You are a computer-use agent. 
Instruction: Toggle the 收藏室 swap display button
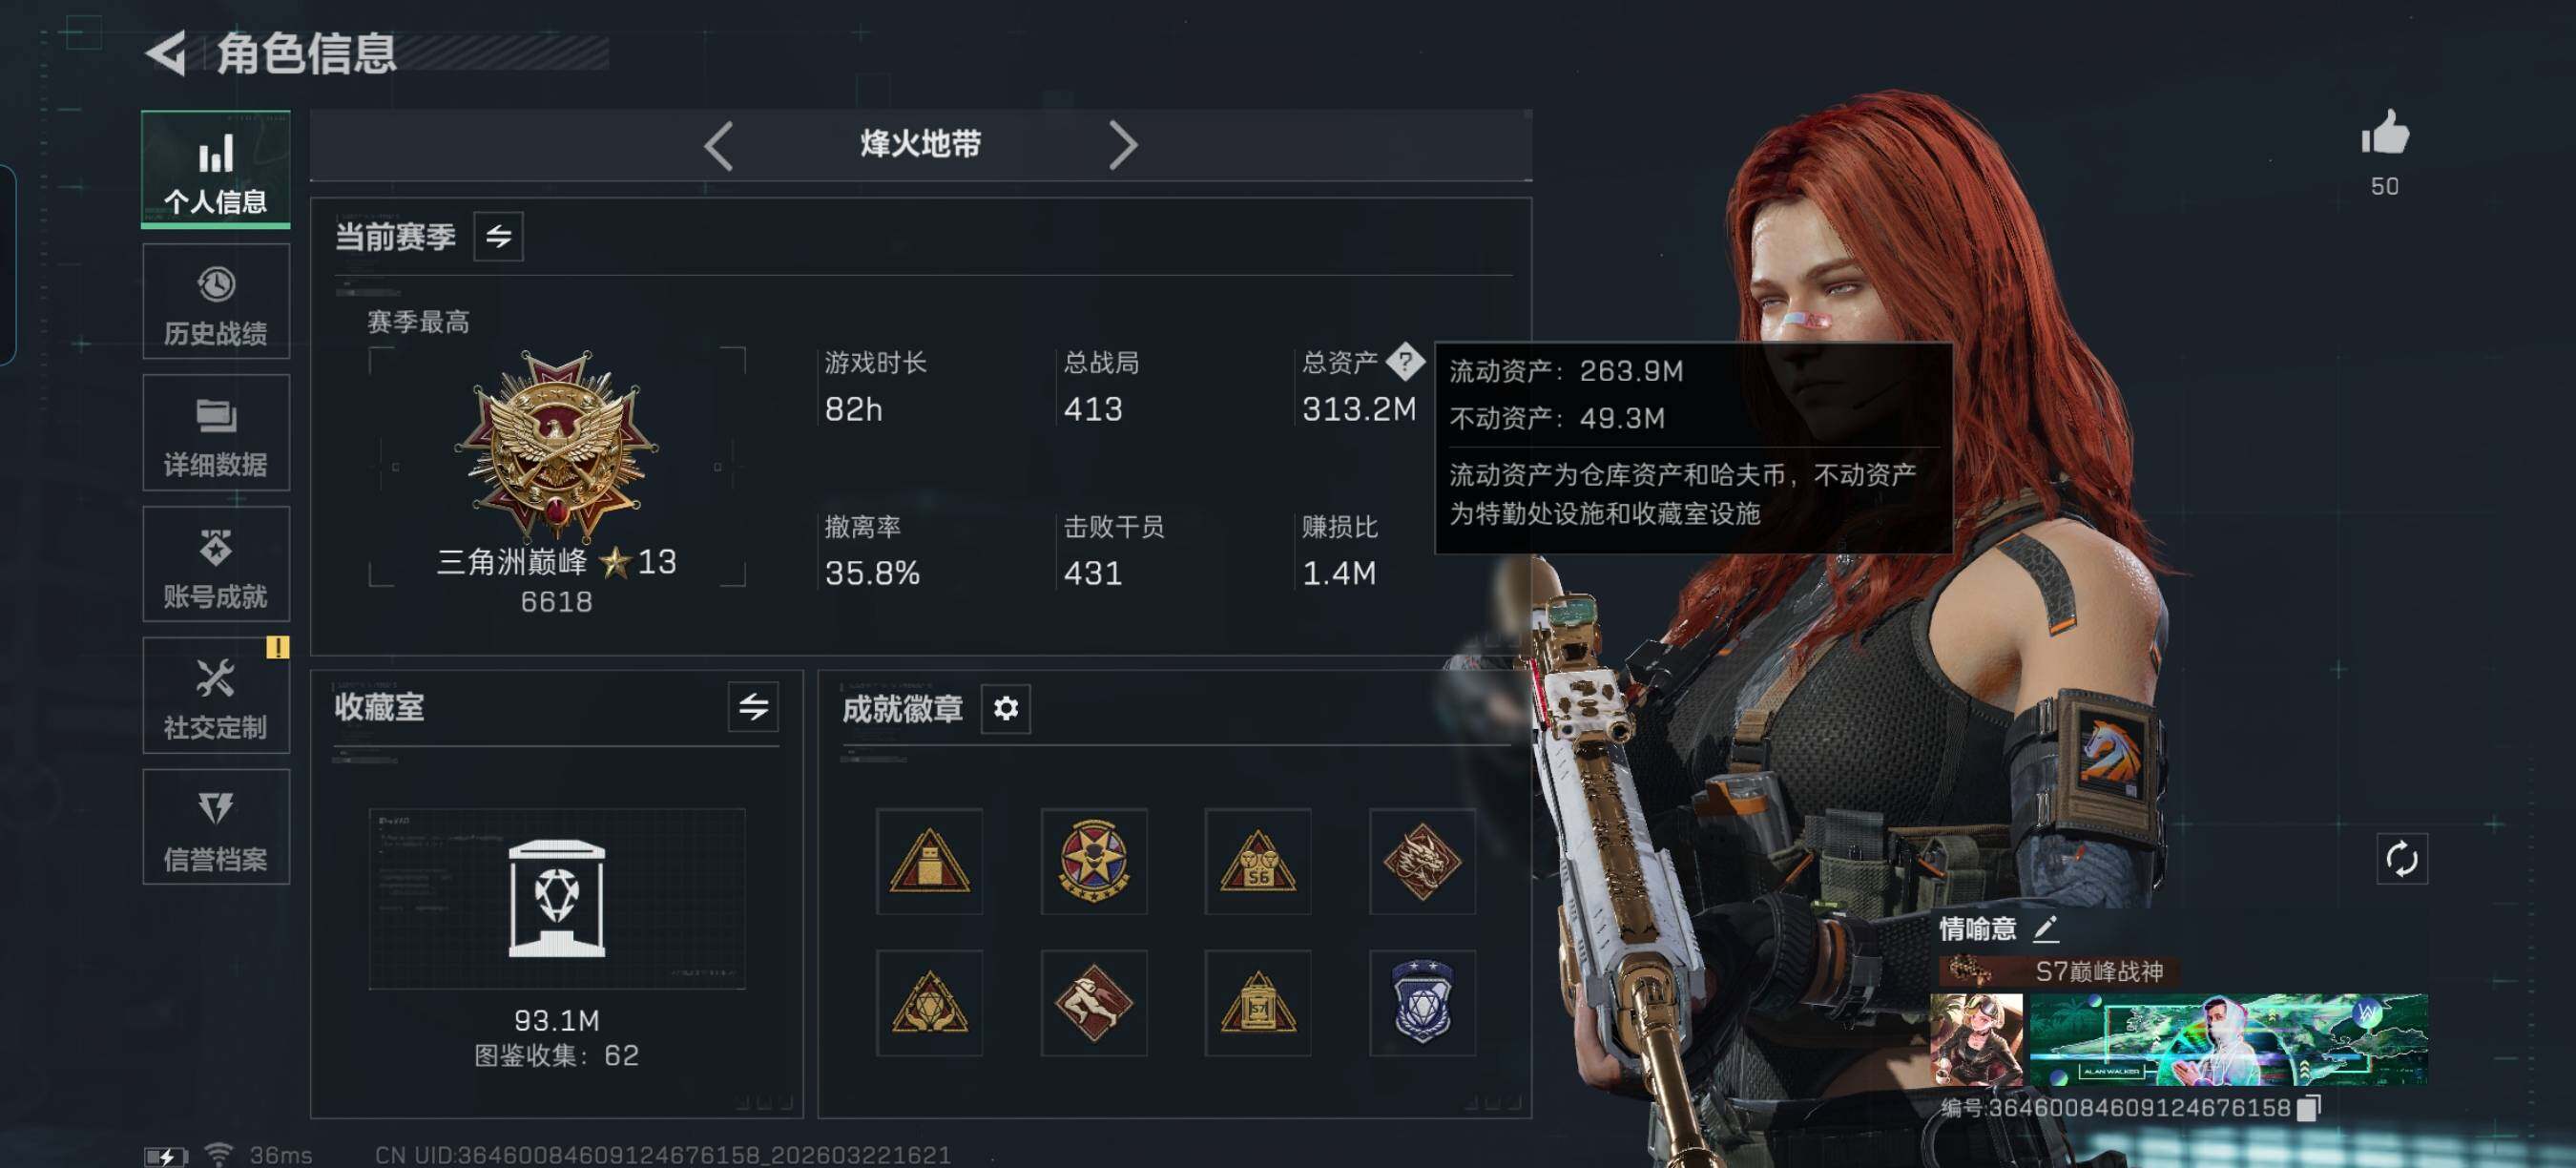753,708
